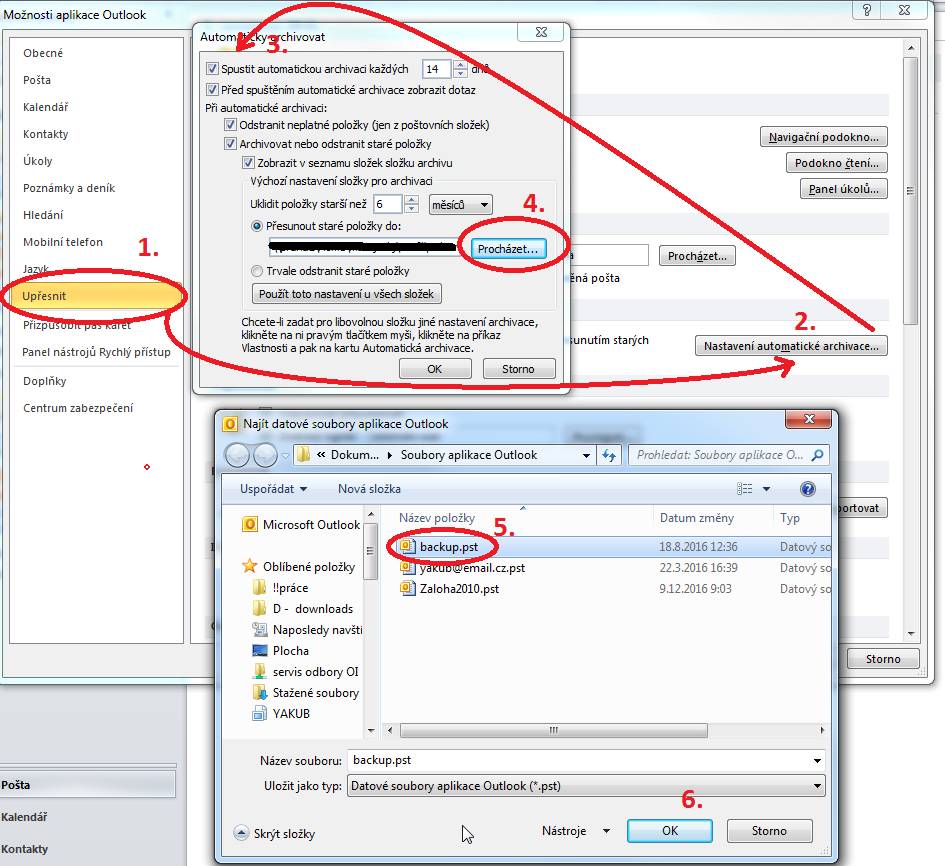Toggle Archivovat nebo odstranit staré položky
This screenshot has height=866, width=945.
pyautogui.click(x=230, y=143)
